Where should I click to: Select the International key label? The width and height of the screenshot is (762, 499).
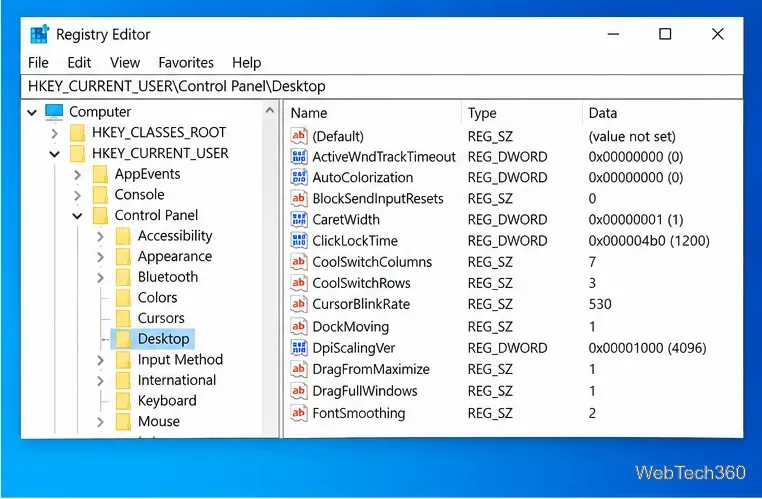(177, 380)
